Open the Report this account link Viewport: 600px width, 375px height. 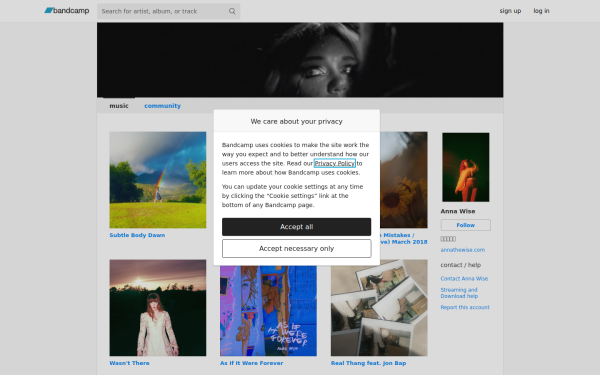[x=465, y=307]
